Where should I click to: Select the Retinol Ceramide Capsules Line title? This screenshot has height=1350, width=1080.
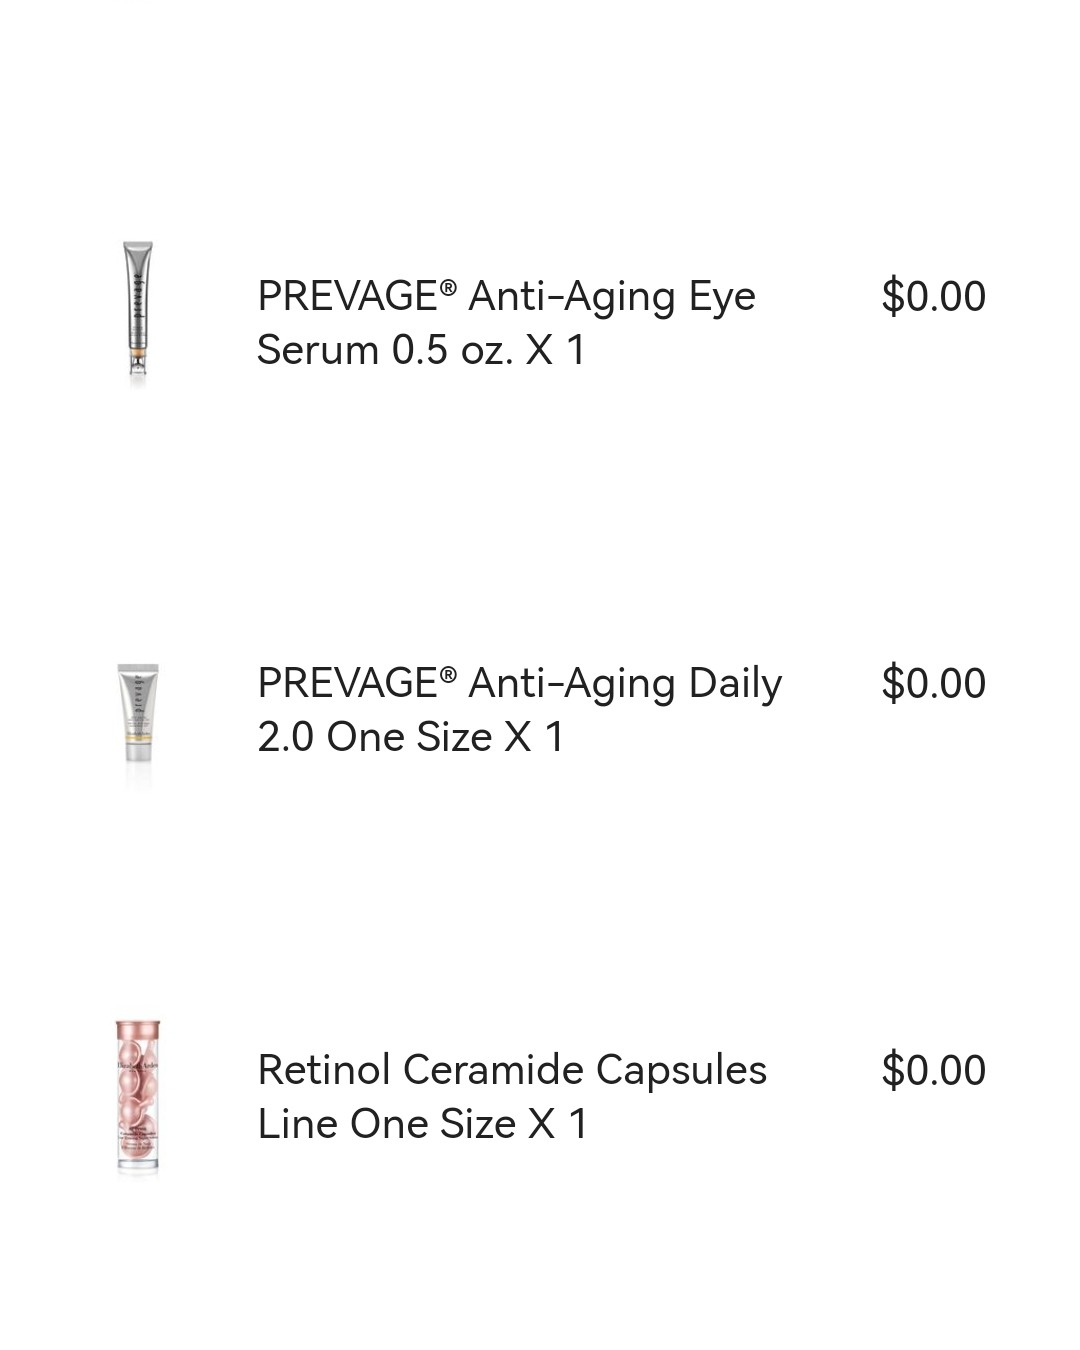(x=512, y=1097)
